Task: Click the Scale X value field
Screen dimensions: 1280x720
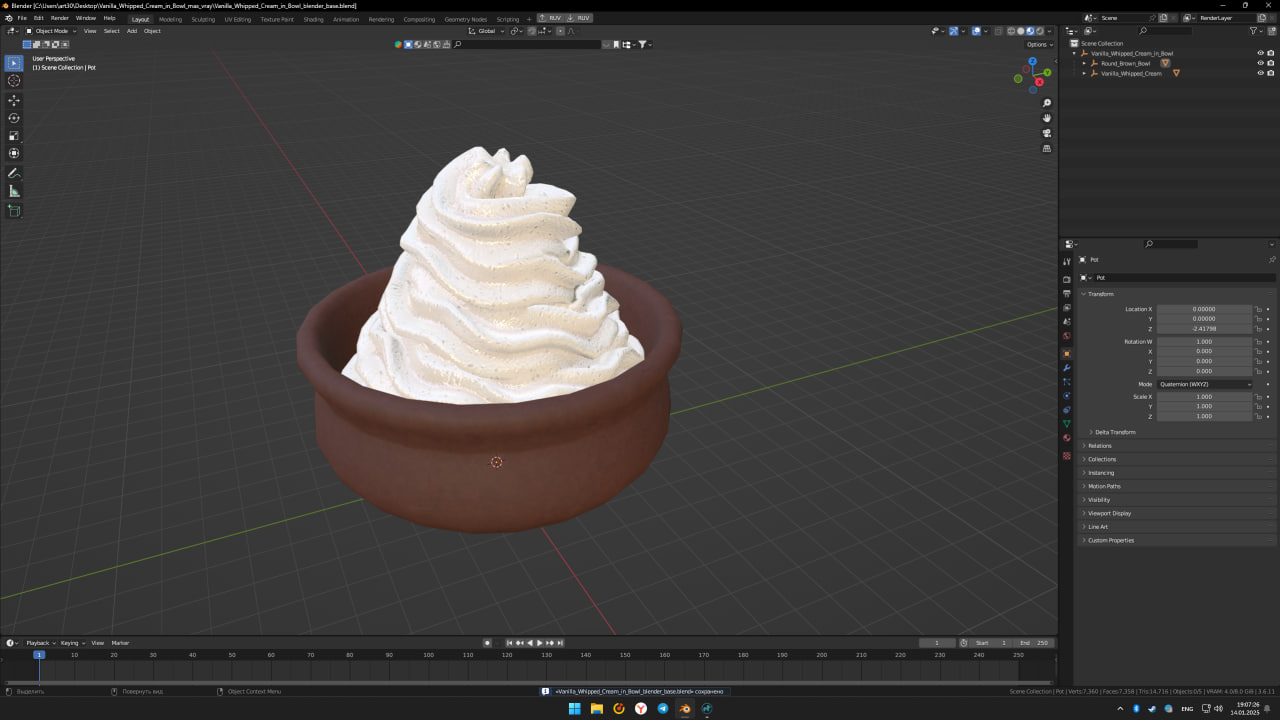Action: (1205, 397)
